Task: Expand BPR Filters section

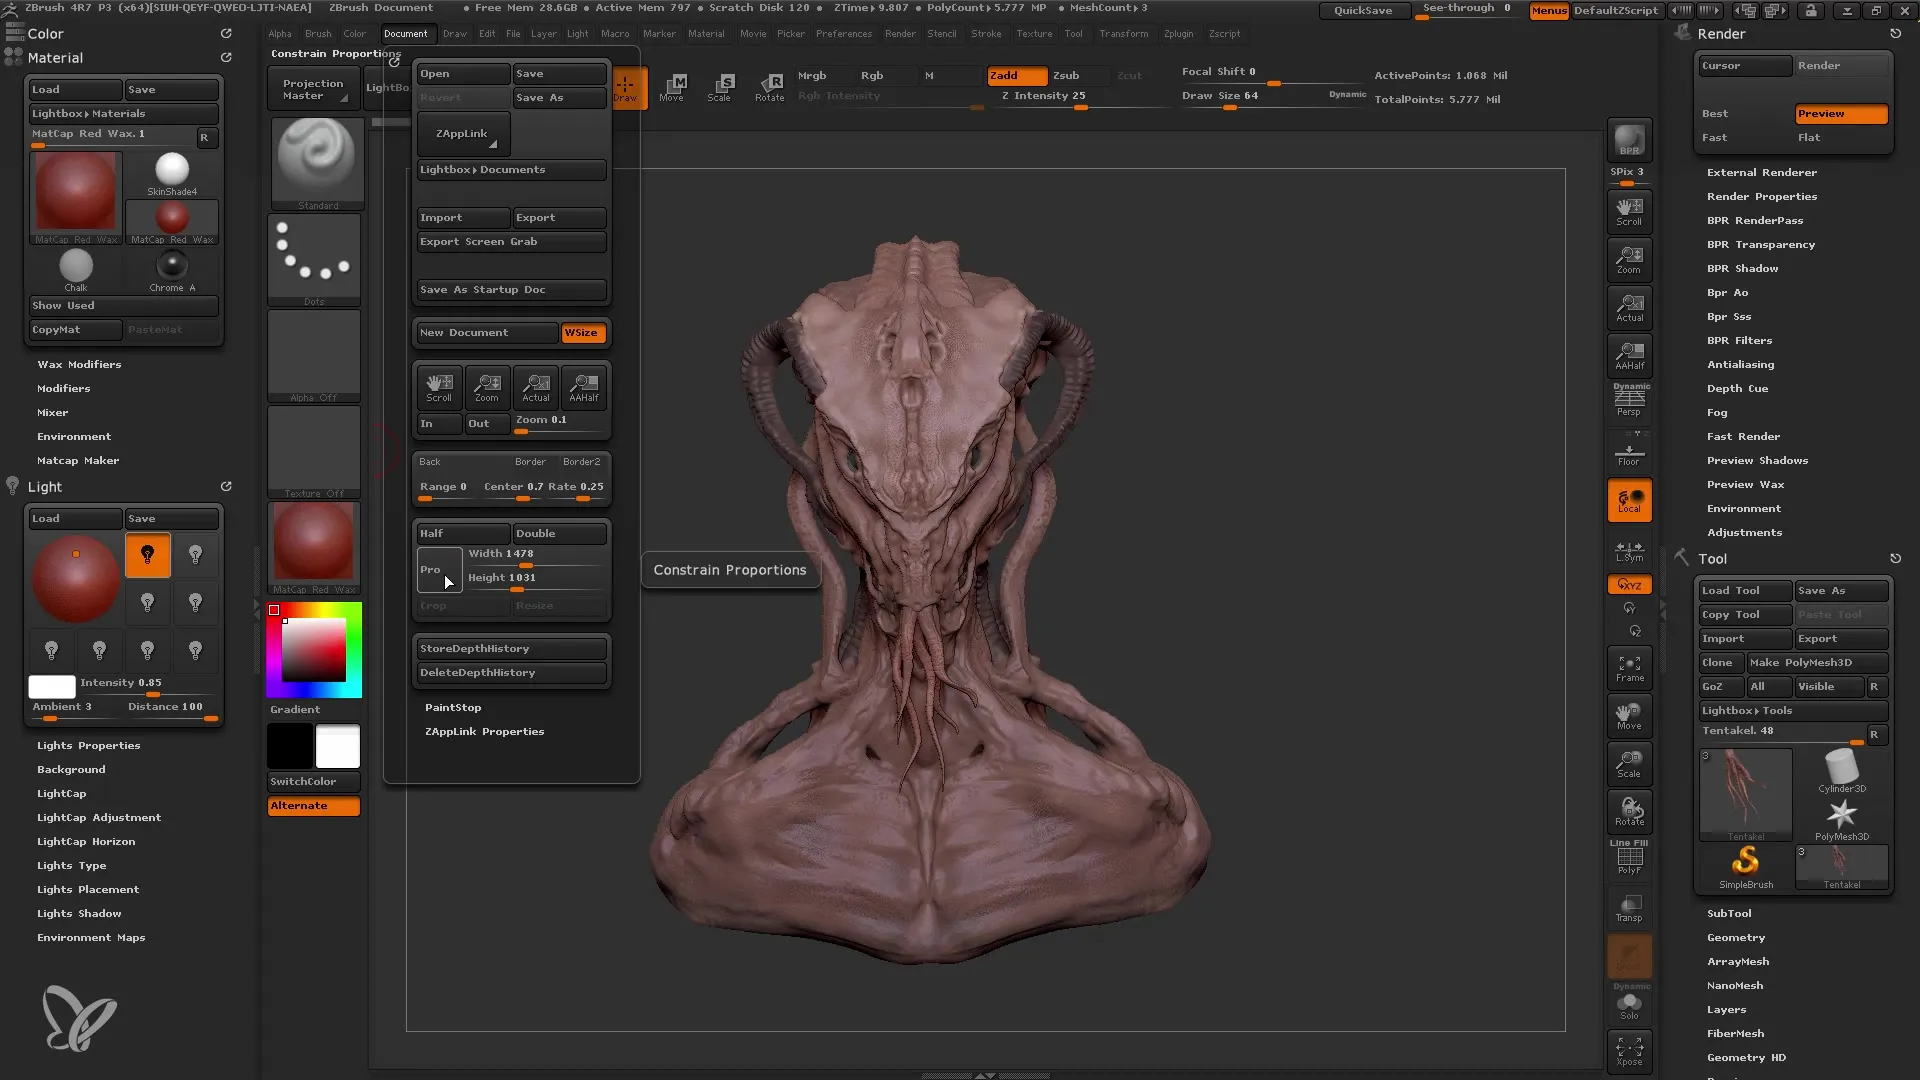Action: (x=1740, y=341)
